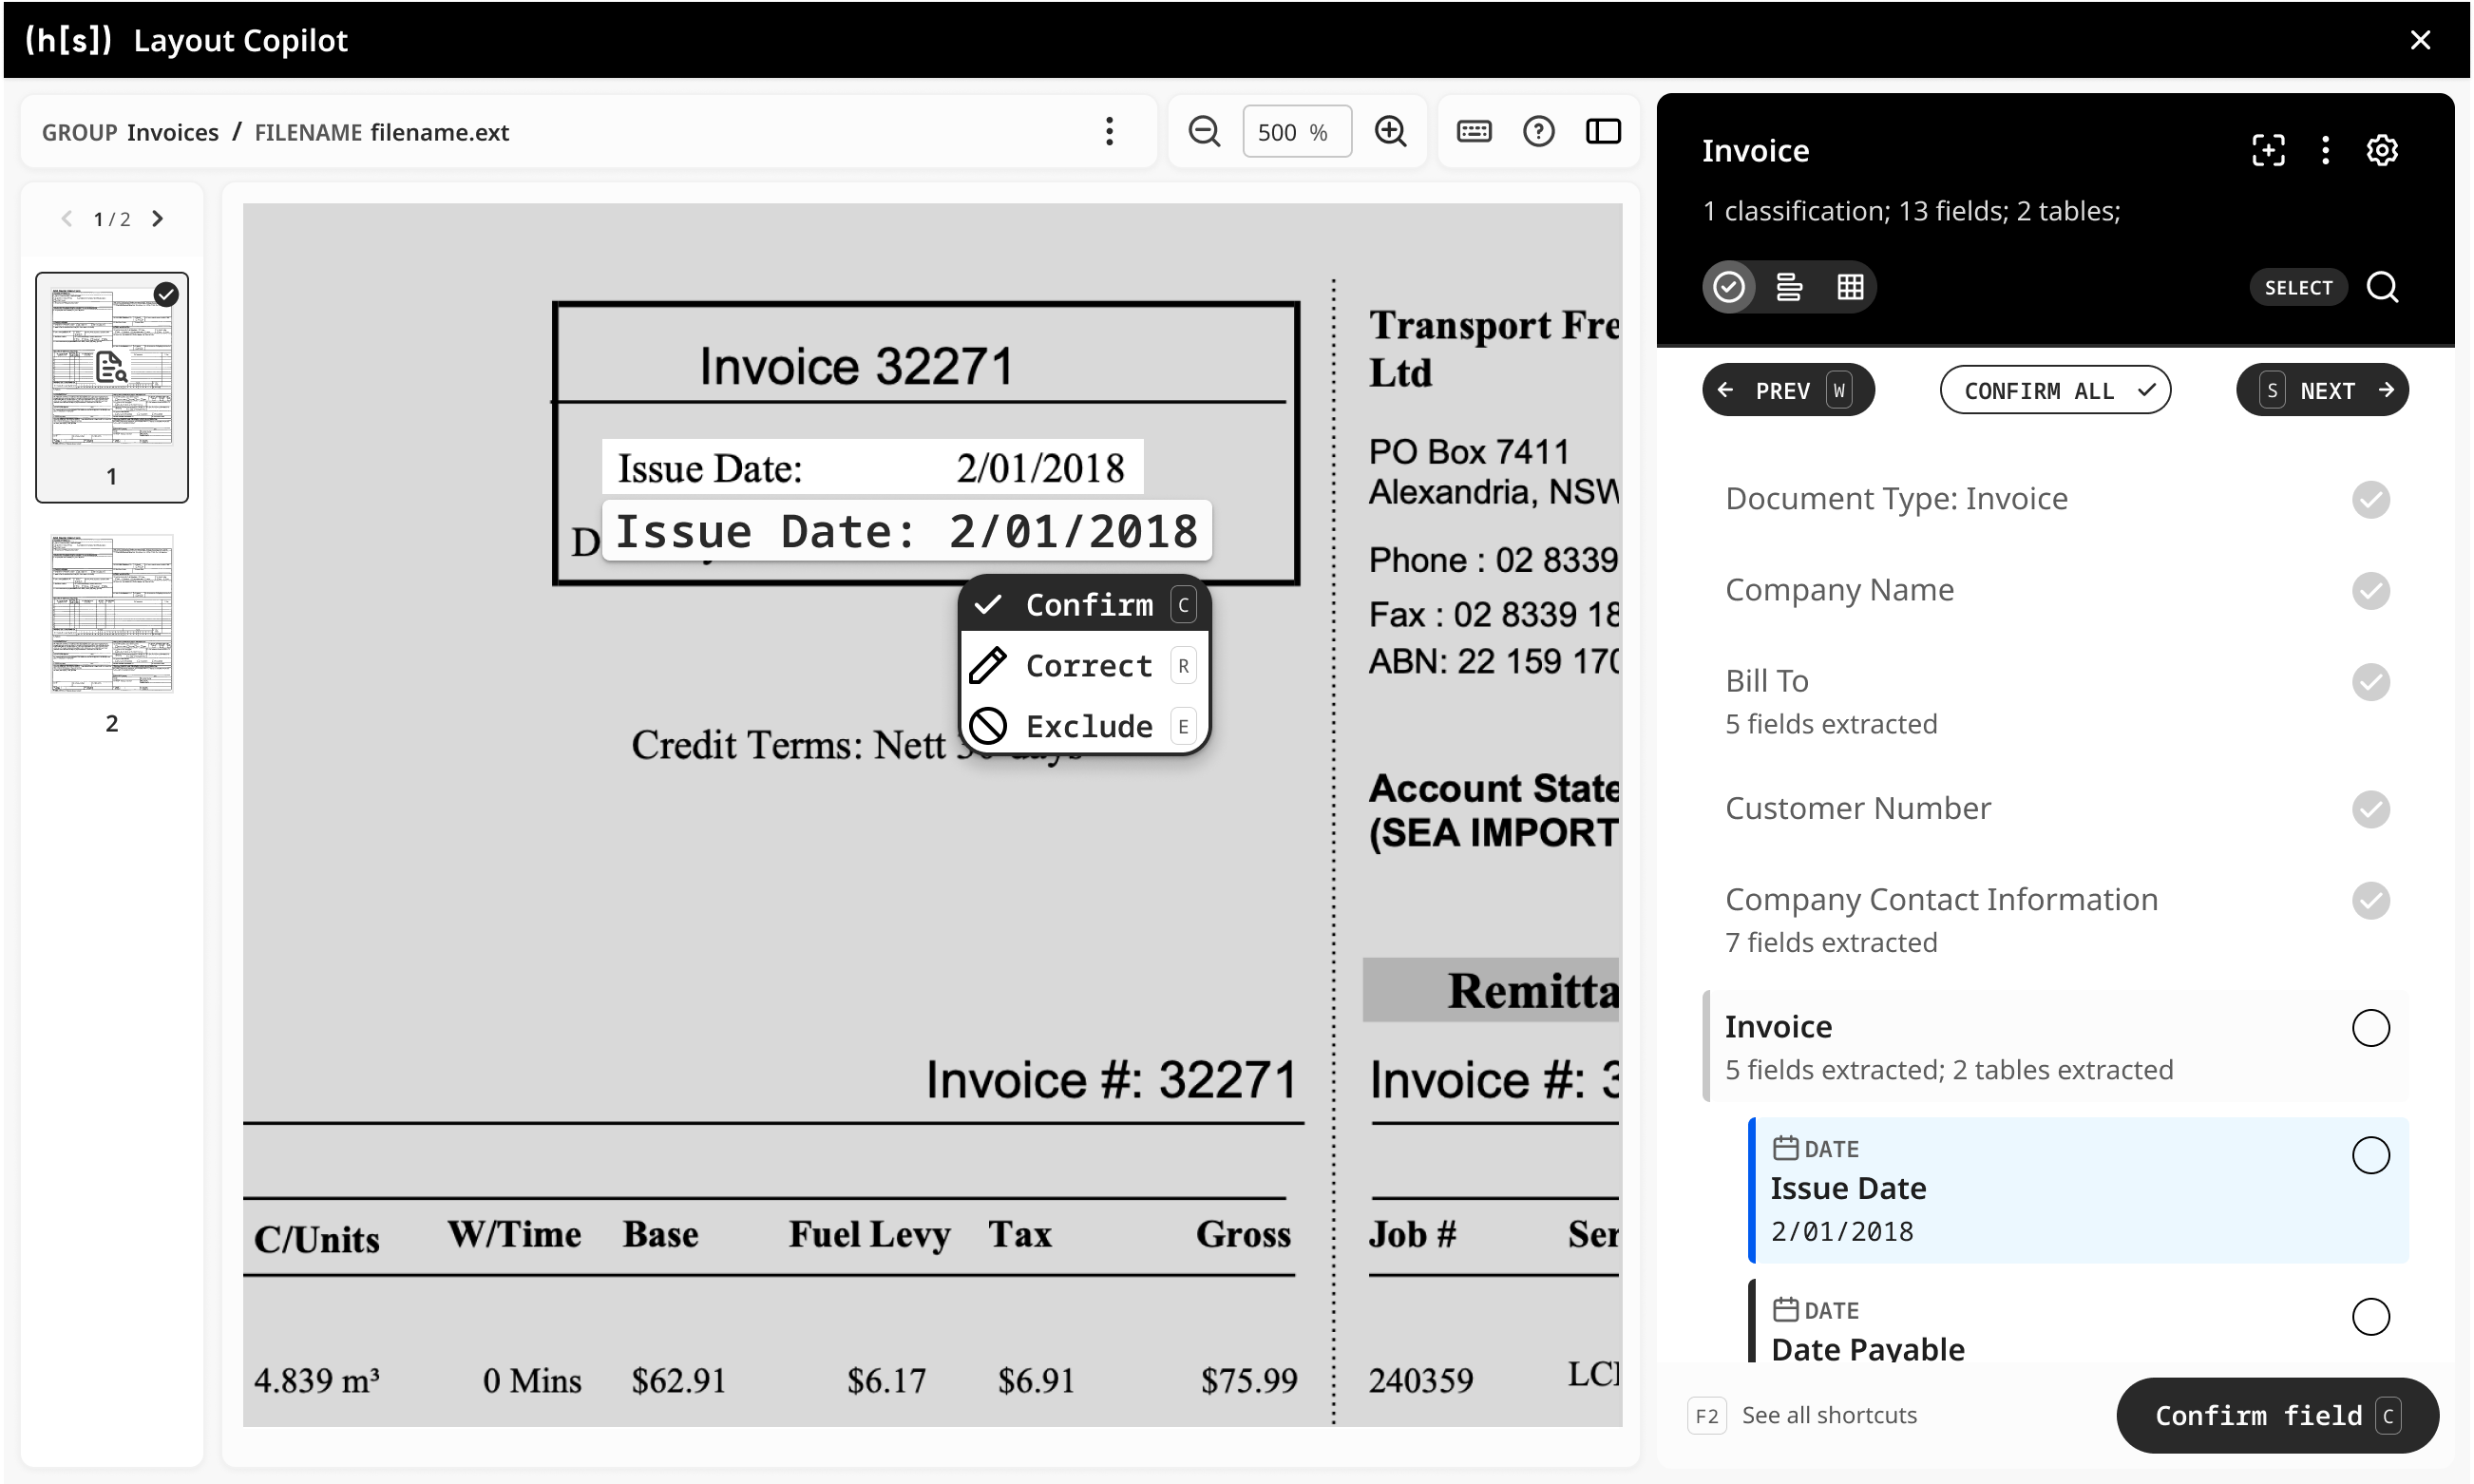
Task: Open help question mark icon
Action: point(1538,131)
